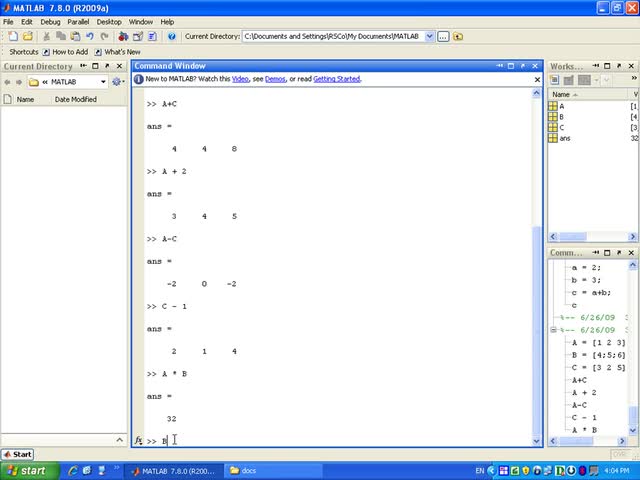Open the File menu
Image resolution: width=640 pixels, height=480 pixels.
pyautogui.click(x=8, y=22)
